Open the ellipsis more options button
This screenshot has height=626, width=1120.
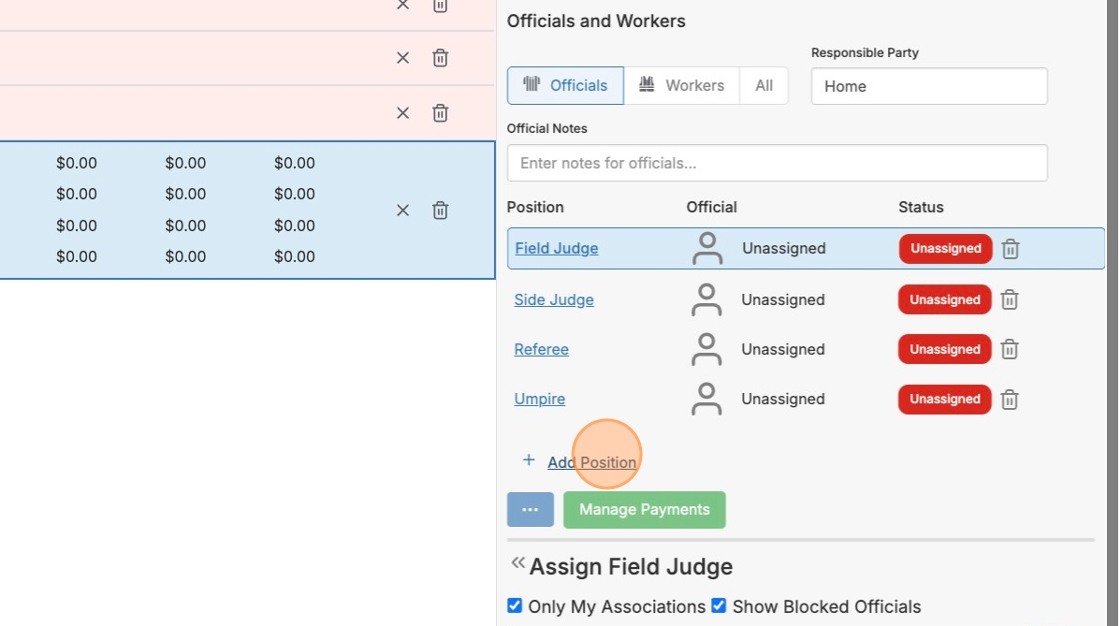pyautogui.click(x=530, y=509)
